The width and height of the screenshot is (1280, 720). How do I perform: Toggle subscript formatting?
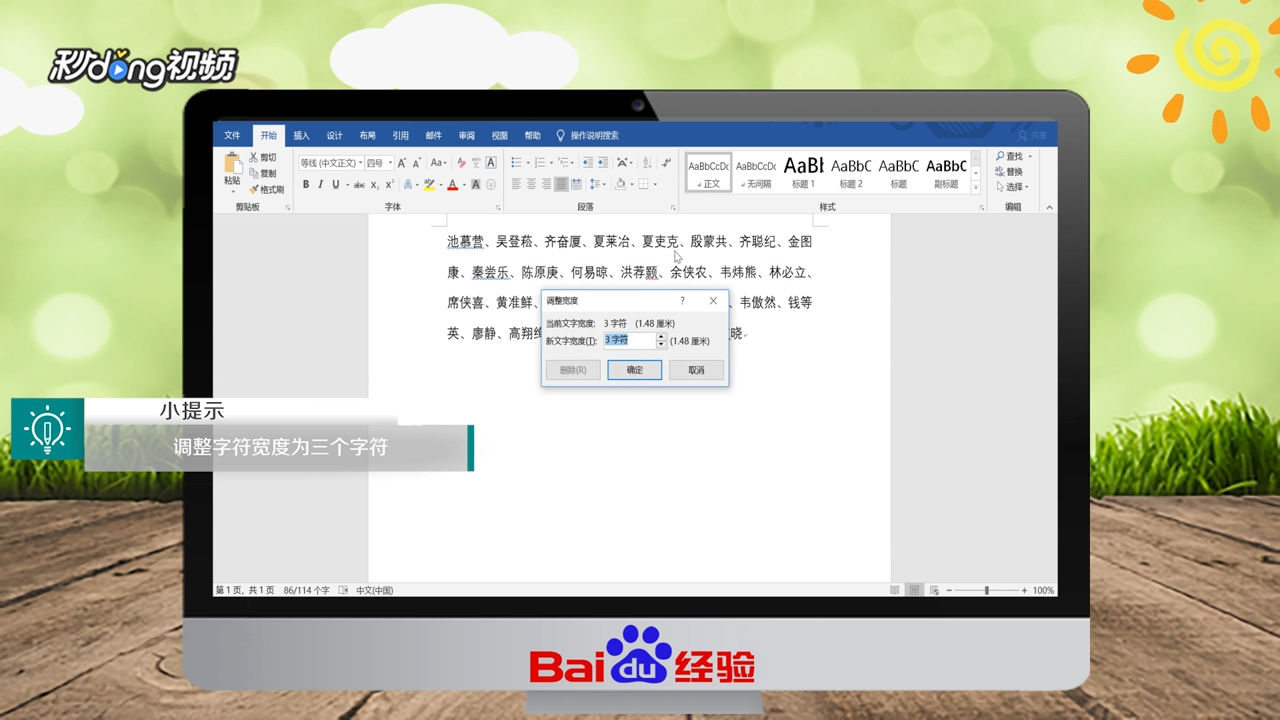[x=375, y=185]
